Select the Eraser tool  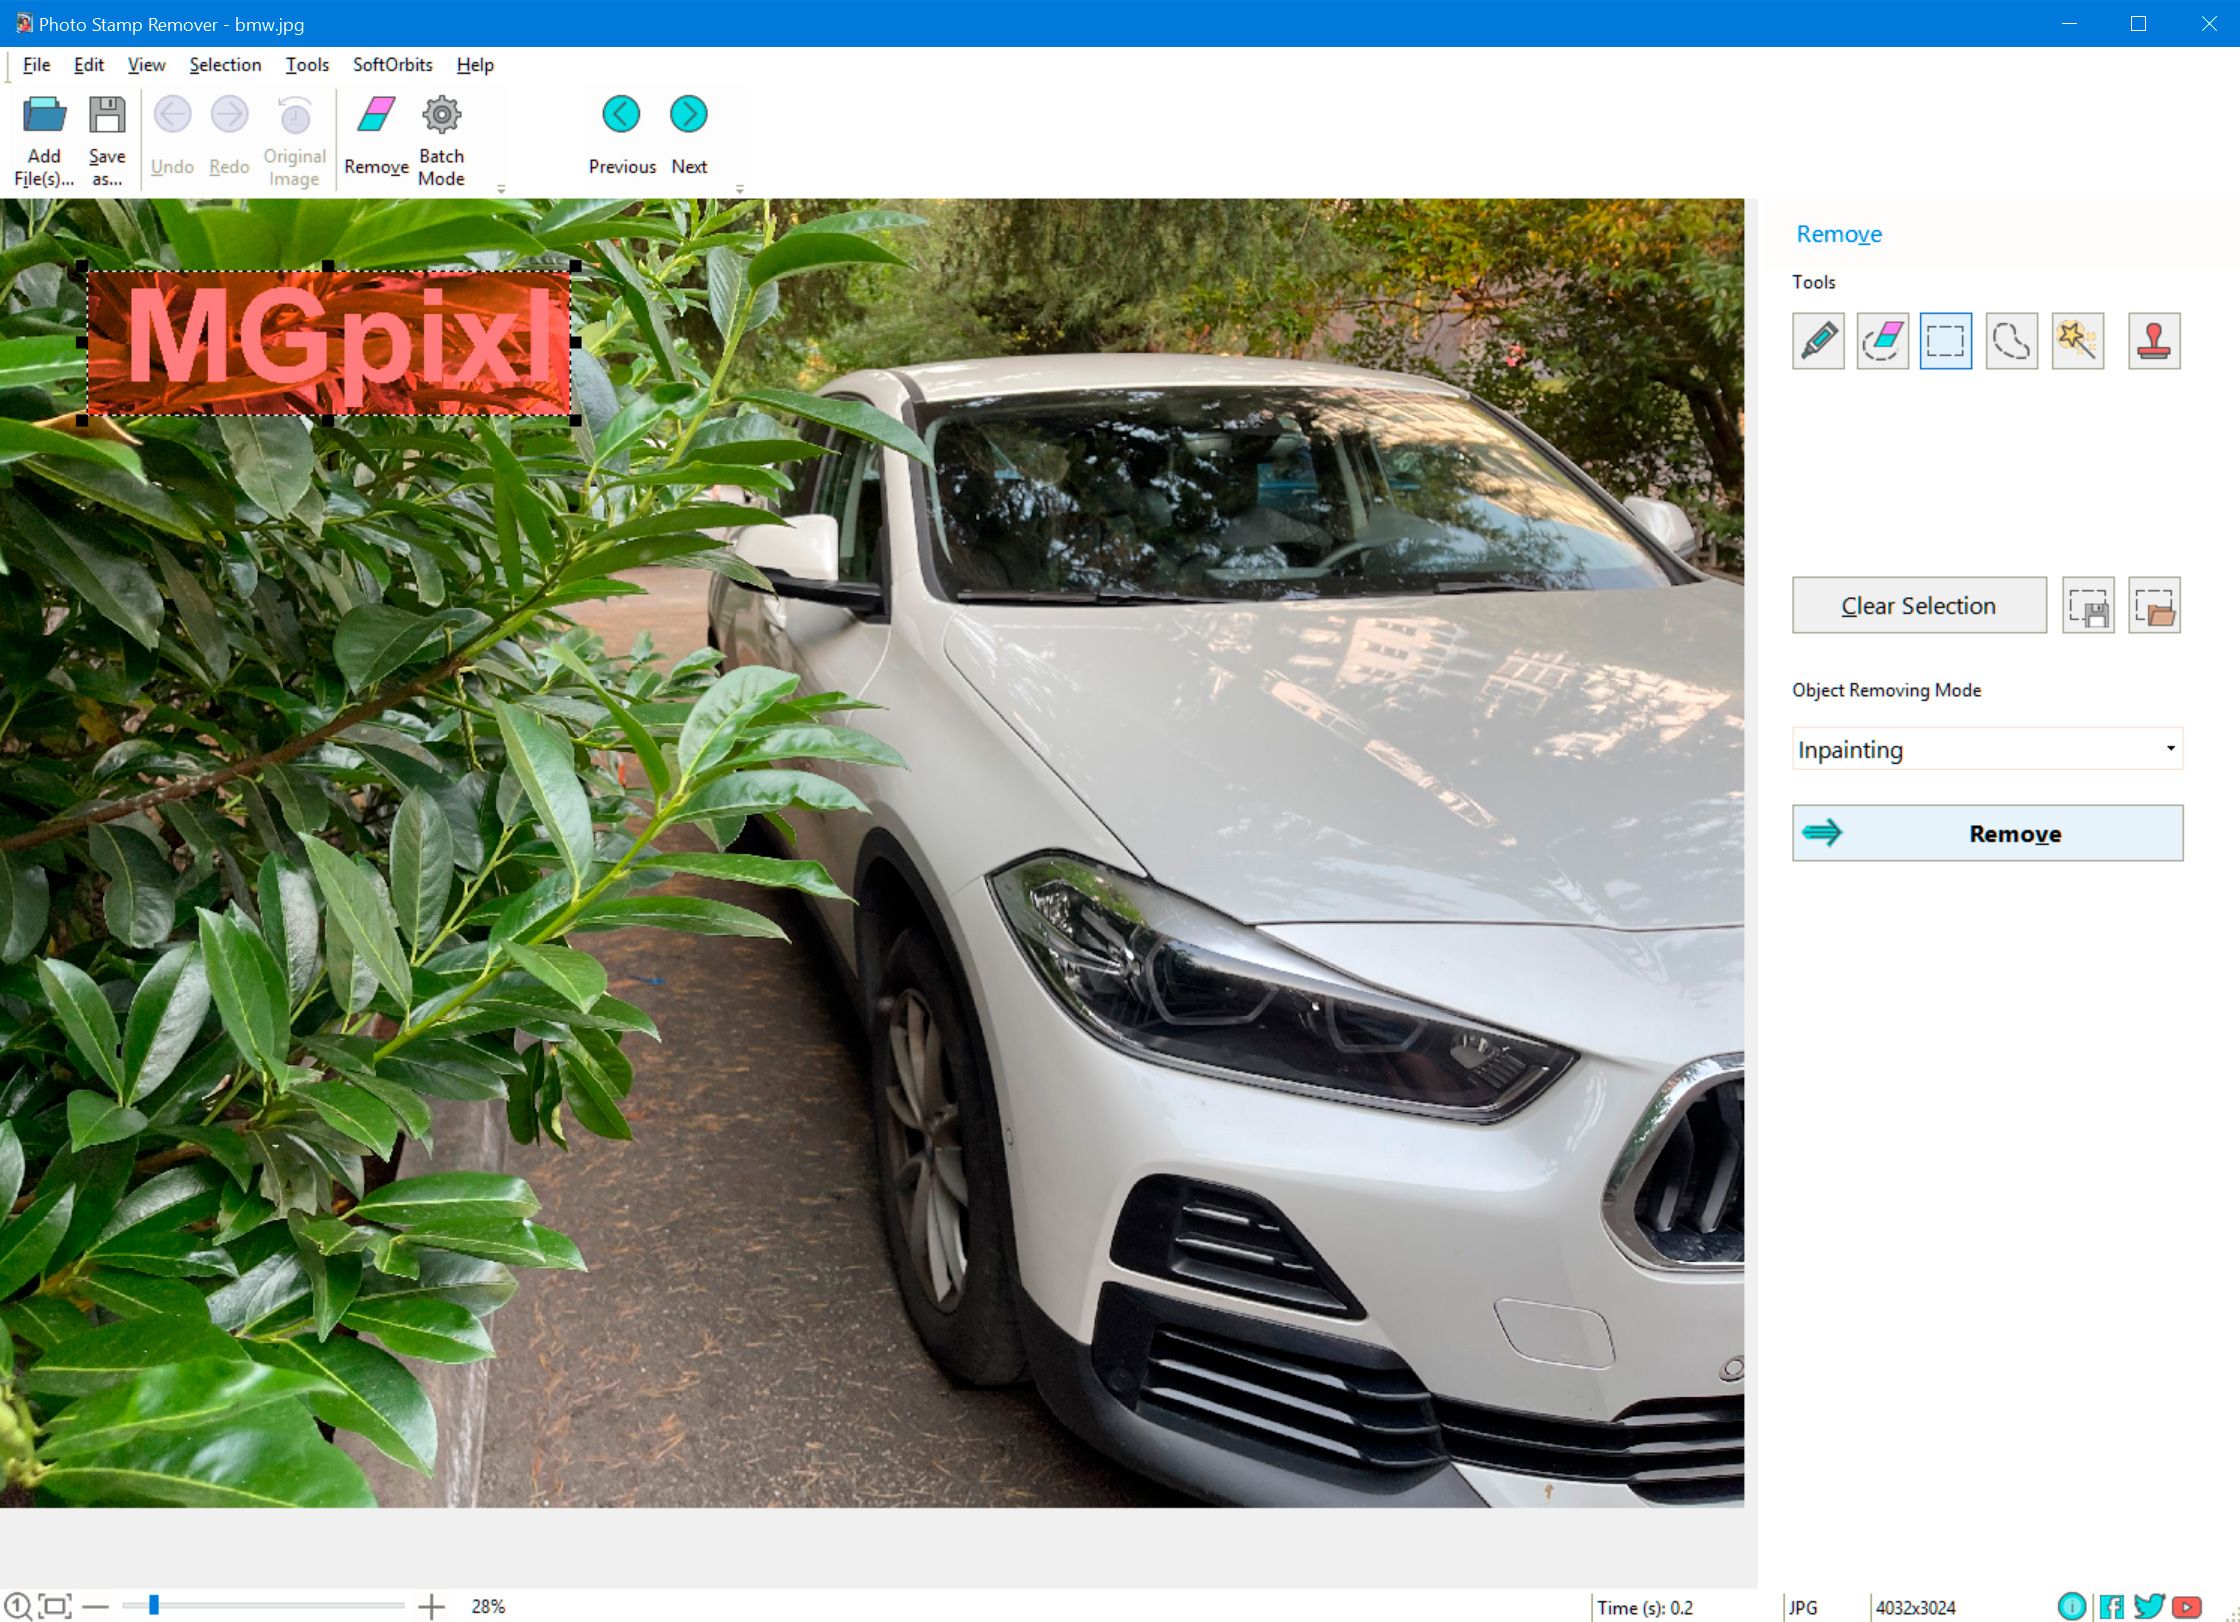tap(1883, 341)
